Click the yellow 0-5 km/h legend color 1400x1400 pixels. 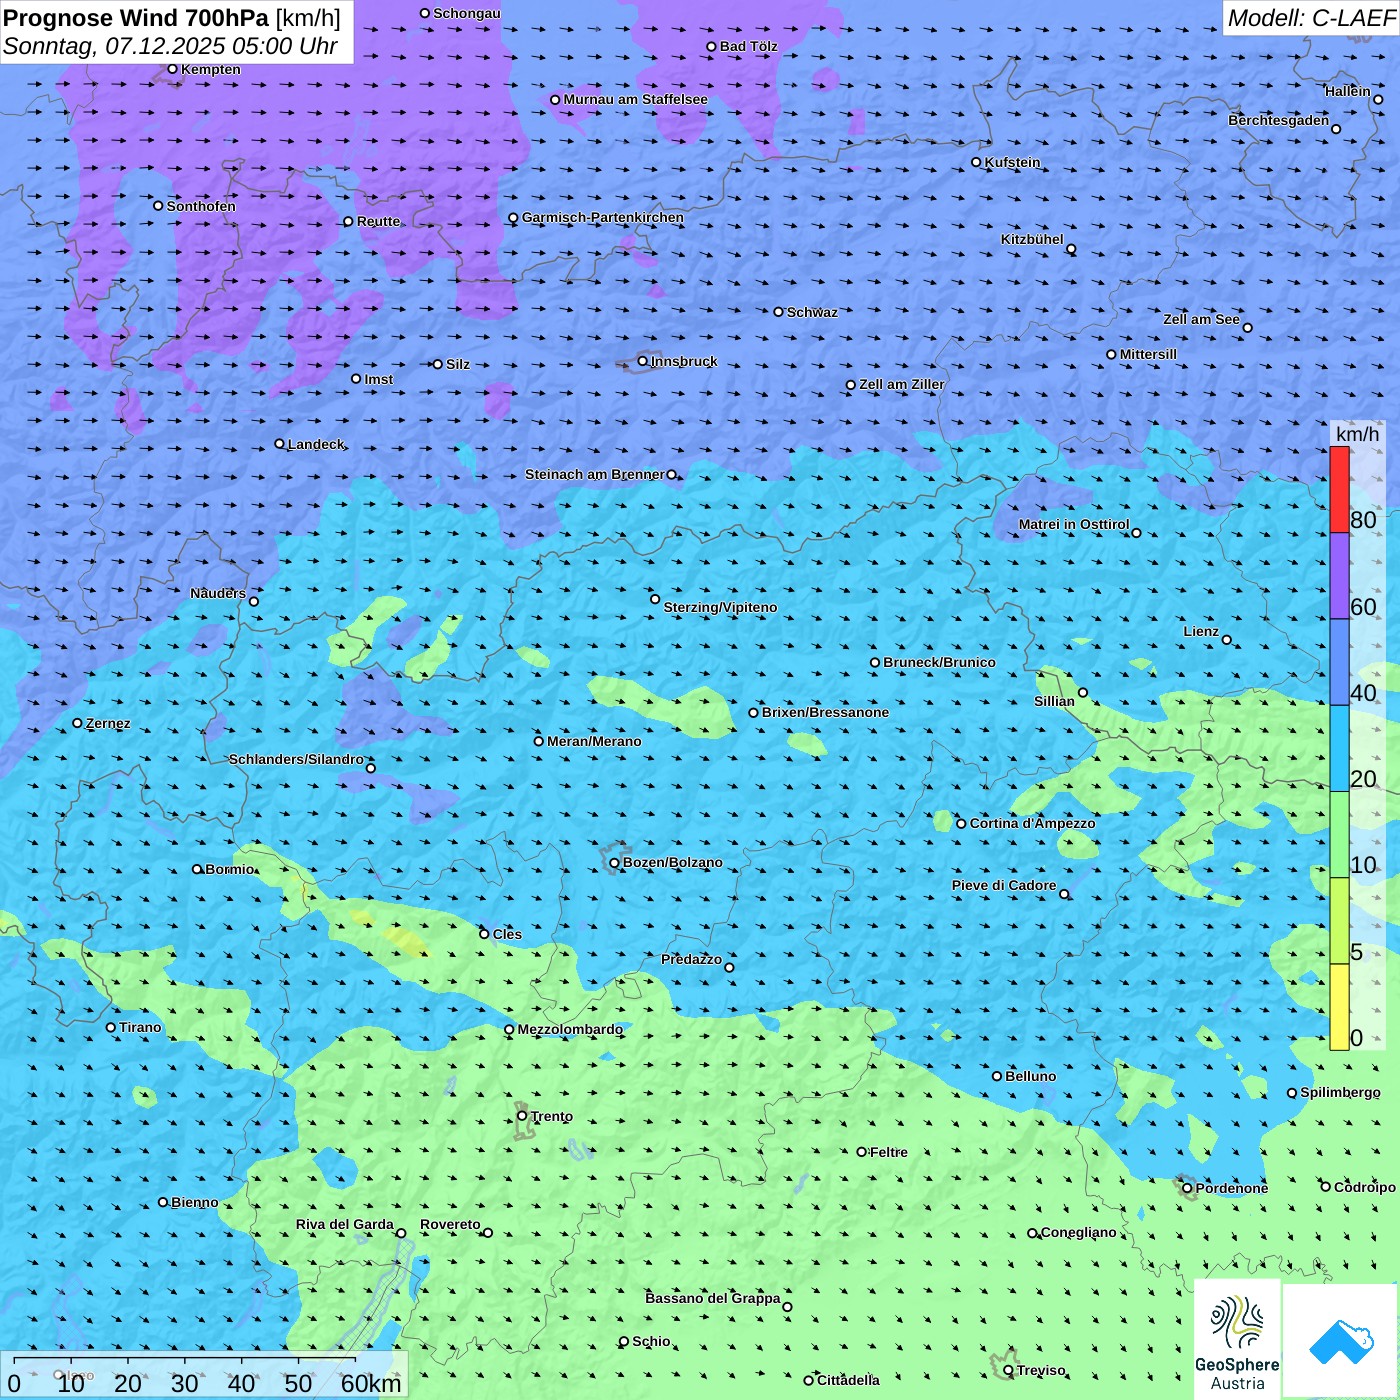pyautogui.click(x=1339, y=1007)
